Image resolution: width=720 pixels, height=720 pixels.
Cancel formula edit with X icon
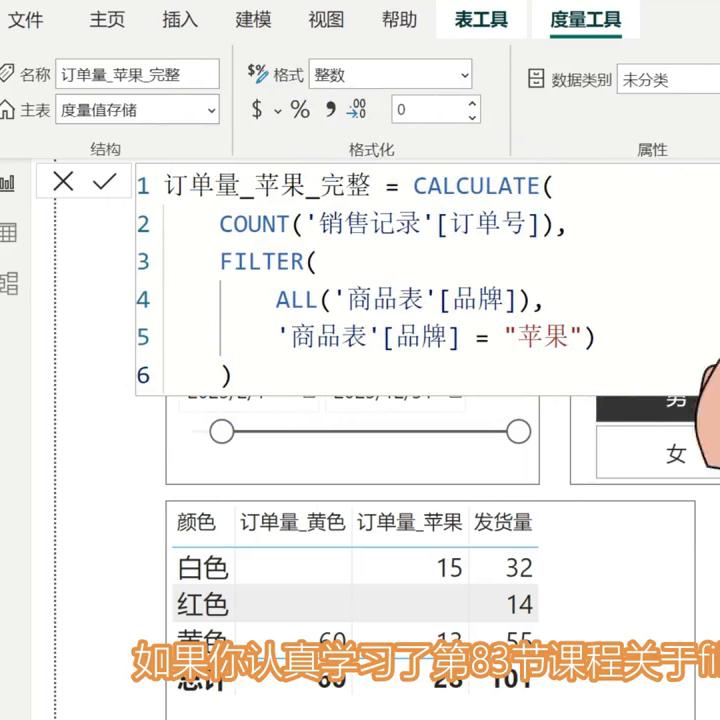(63, 181)
